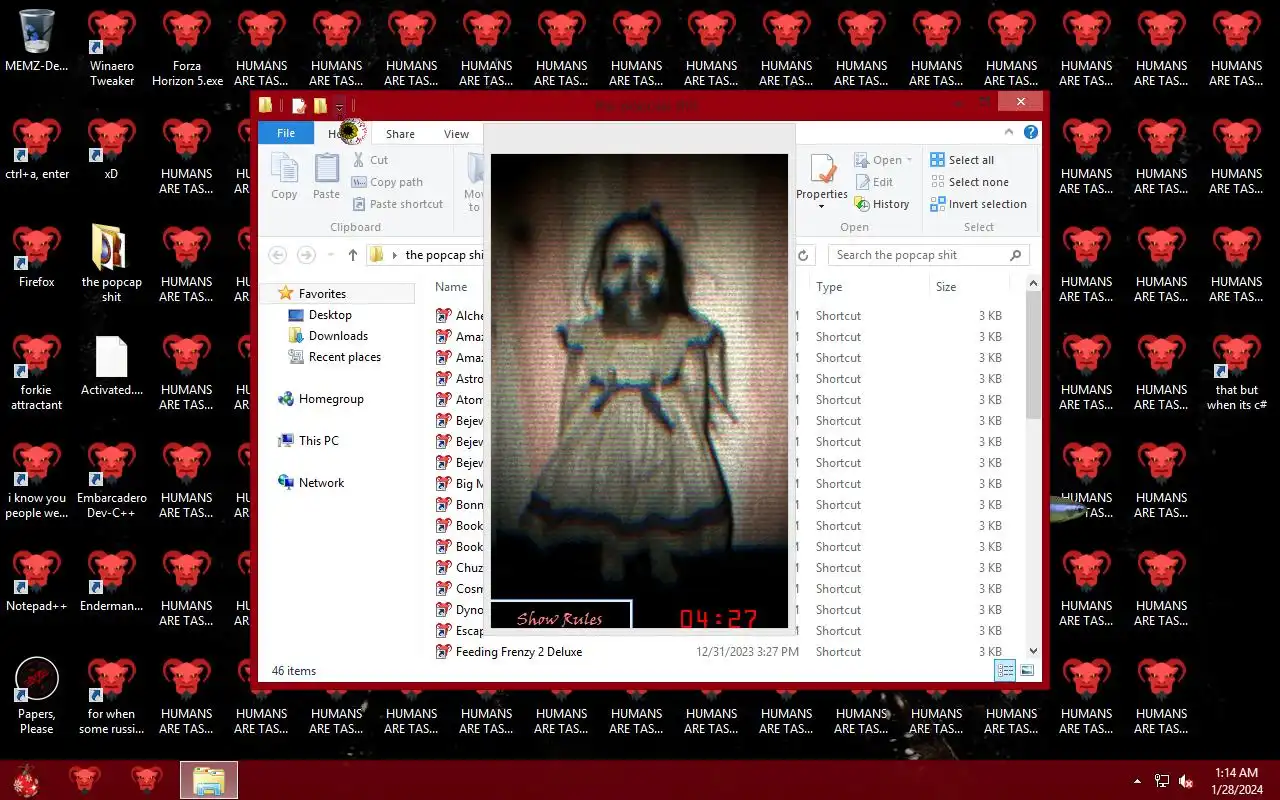This screenshot has height=800, width=1280.
Task: Click the address bar path chevron
Action: click(x=395, y=255)
